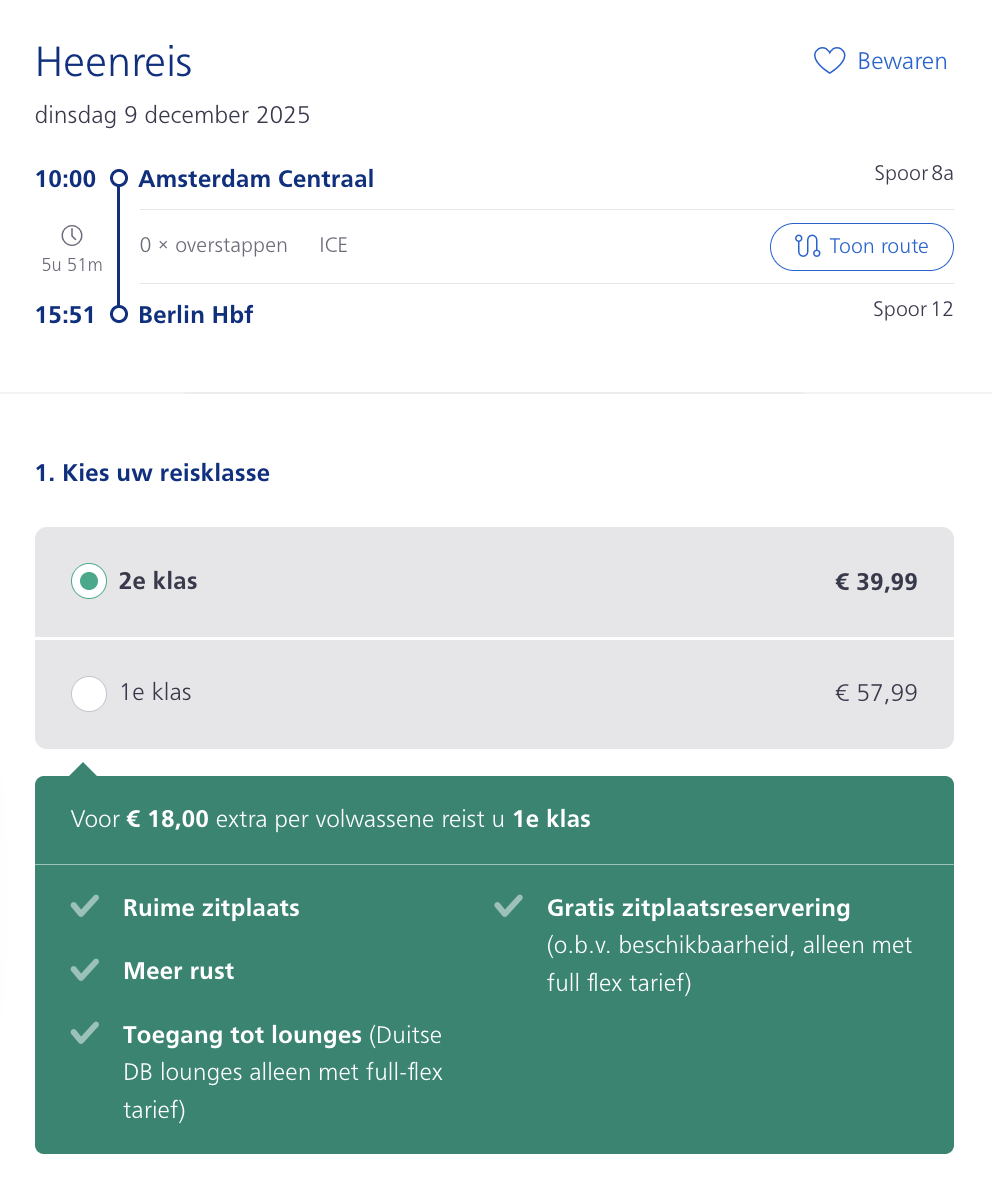The image size is (992, 1198).
Task: Click the checkmark icon beside Meer rust
Action: (x=85, y=970)
